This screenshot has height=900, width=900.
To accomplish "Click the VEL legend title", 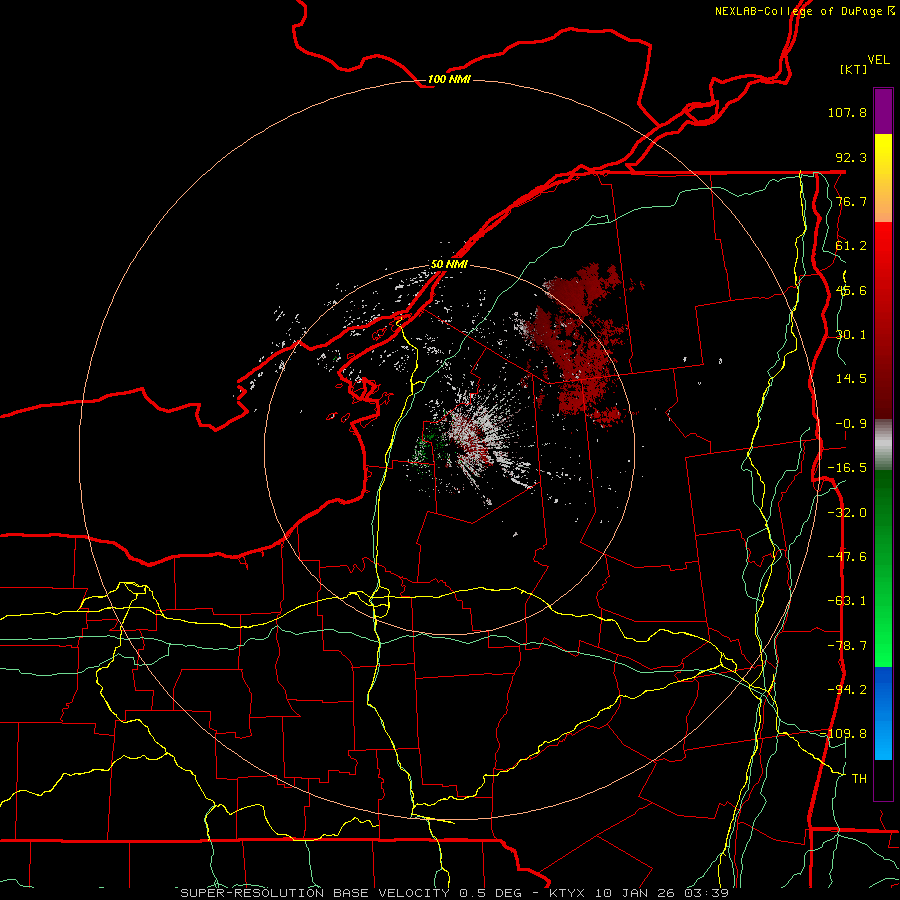I will point(878,60).
